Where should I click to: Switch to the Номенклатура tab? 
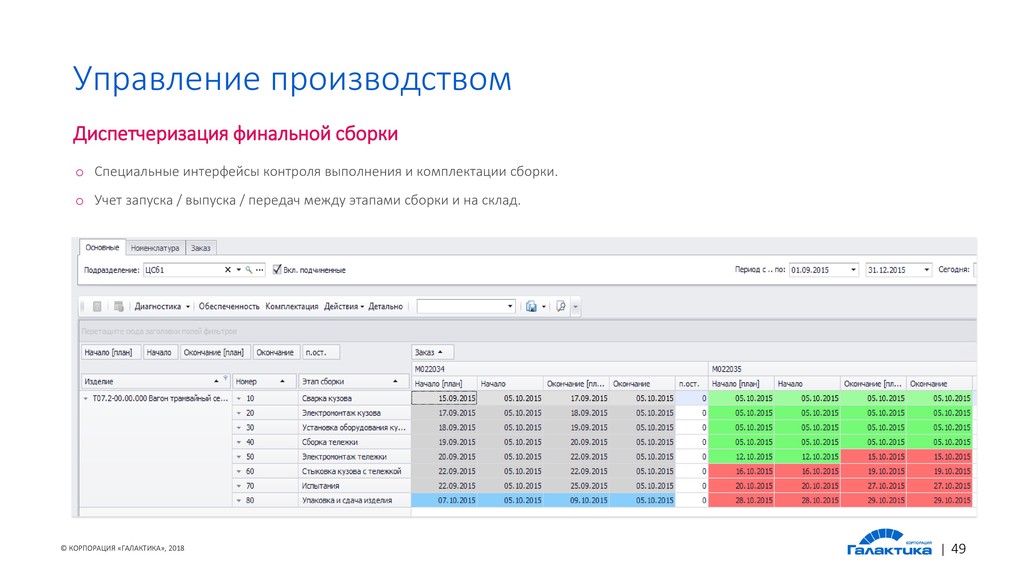(155, 248)
